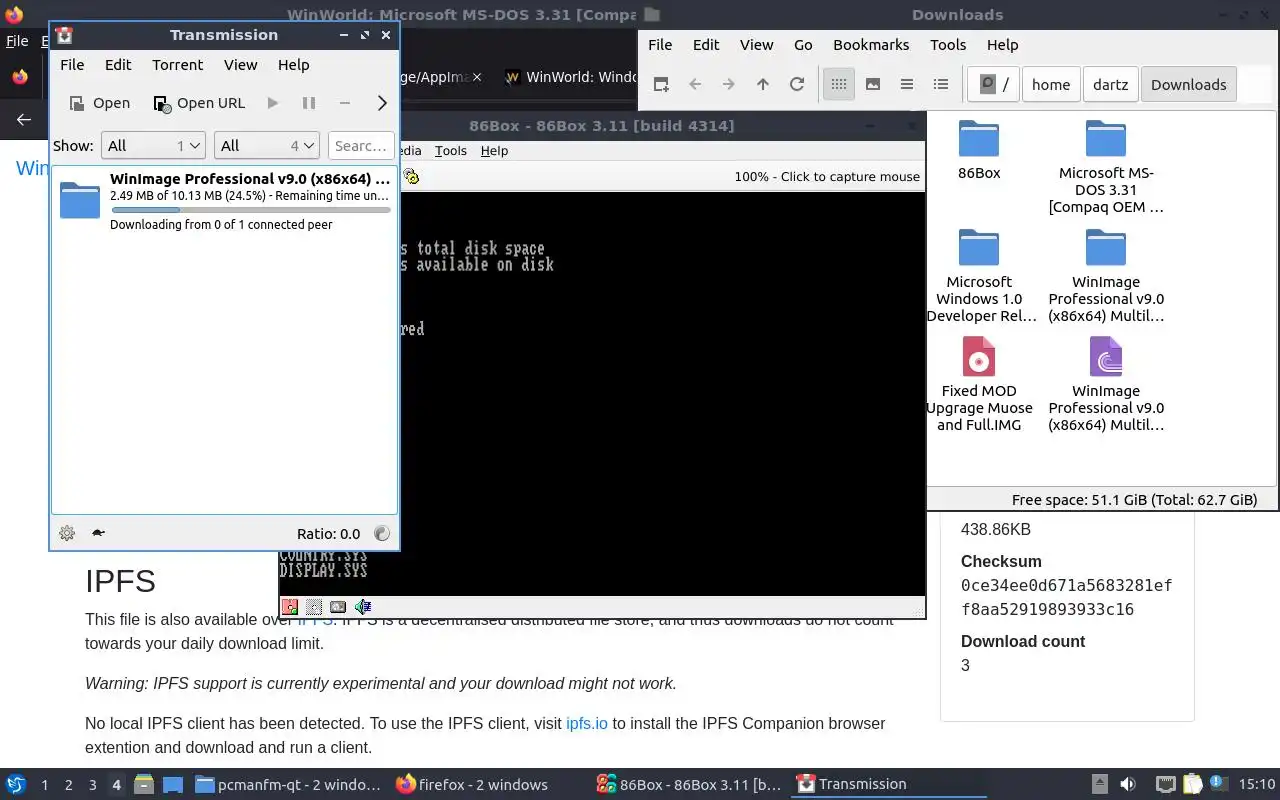Click the WinImage torrent progress bar
The height and width of the screenshot is (800, 1280).
tap(250, 210)
